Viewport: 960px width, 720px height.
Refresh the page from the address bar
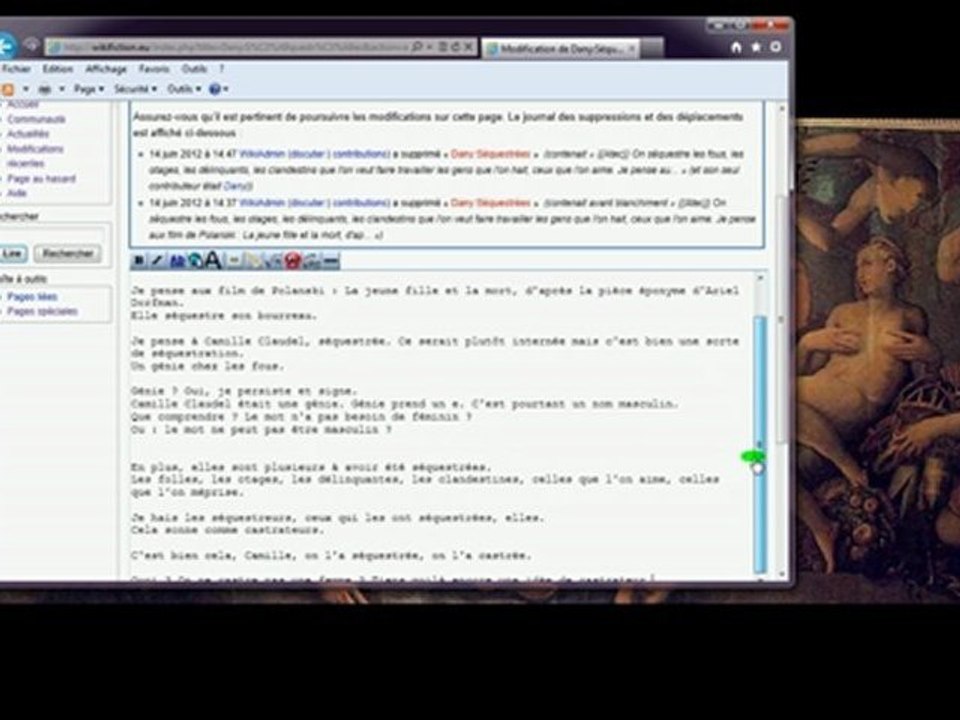click(x=456, y=47)
